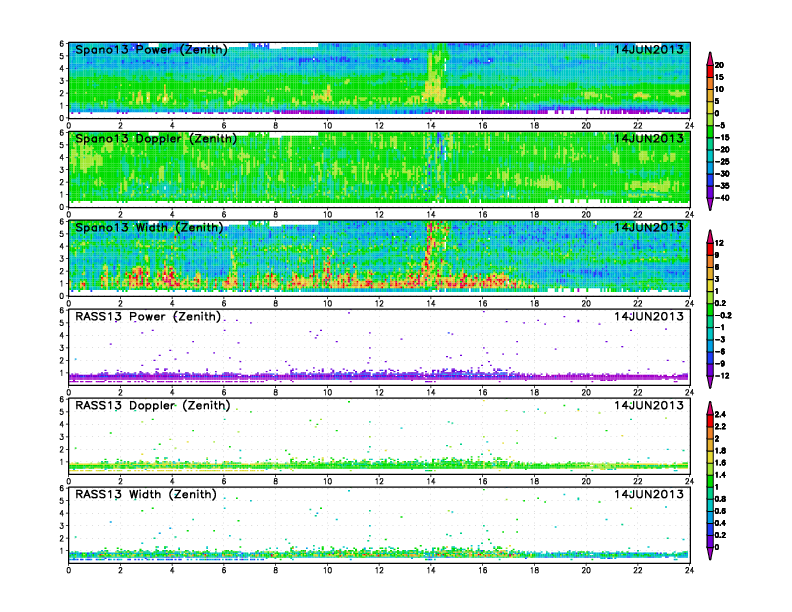The height and width of the screenshot is (612, 792).
Task: Click the "-40" colorbar label
Action: 722,198
